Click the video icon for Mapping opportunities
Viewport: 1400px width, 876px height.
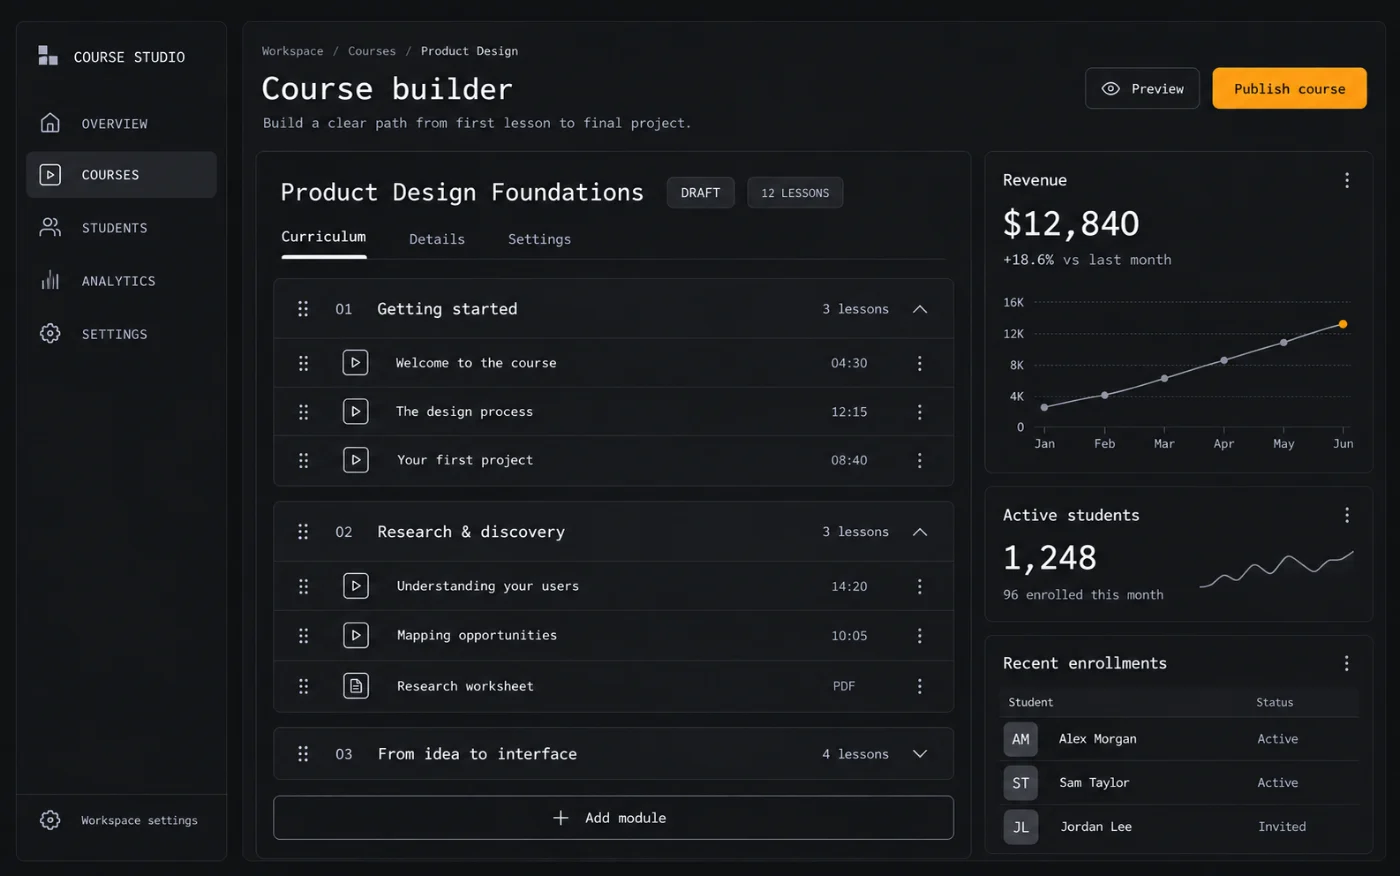click(356, 635)
